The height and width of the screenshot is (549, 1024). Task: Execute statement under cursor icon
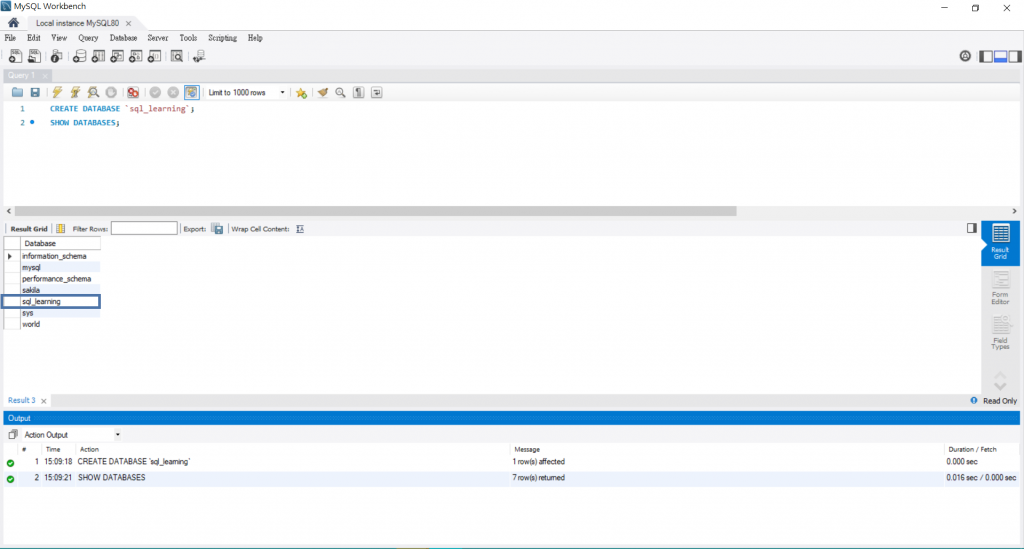click(75, 93)
